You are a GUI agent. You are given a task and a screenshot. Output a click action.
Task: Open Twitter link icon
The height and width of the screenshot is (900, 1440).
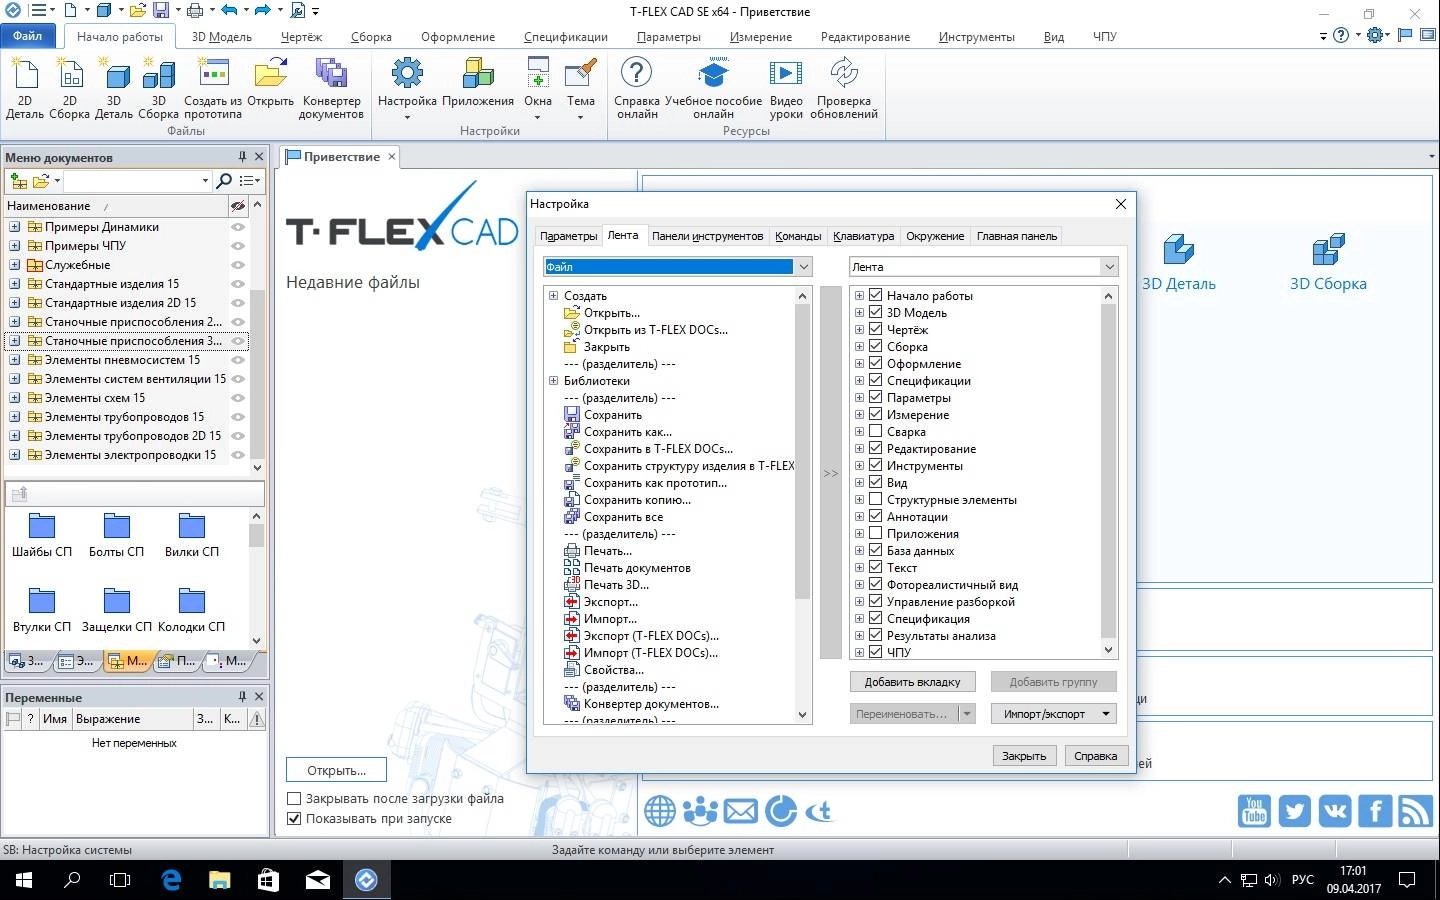click(1294, 810)
